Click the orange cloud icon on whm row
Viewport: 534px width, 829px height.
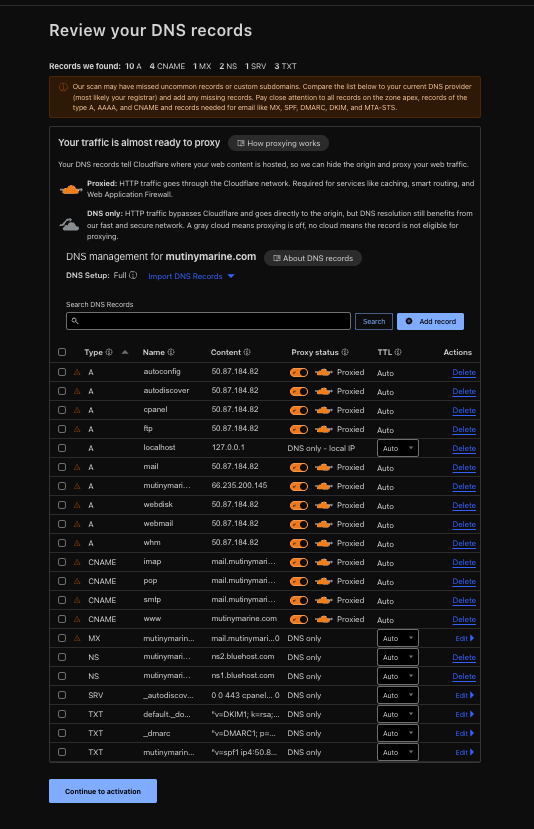pyautogui.click(x=324, y=544)
